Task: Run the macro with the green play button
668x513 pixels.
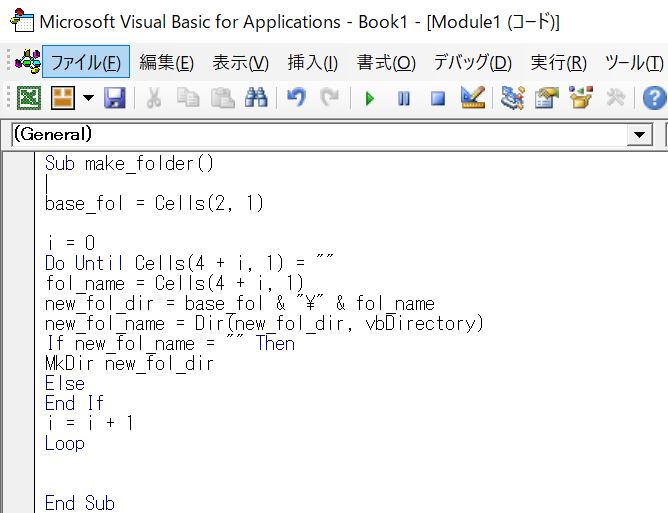Action: pyautogui.click(x=370, y=99)
